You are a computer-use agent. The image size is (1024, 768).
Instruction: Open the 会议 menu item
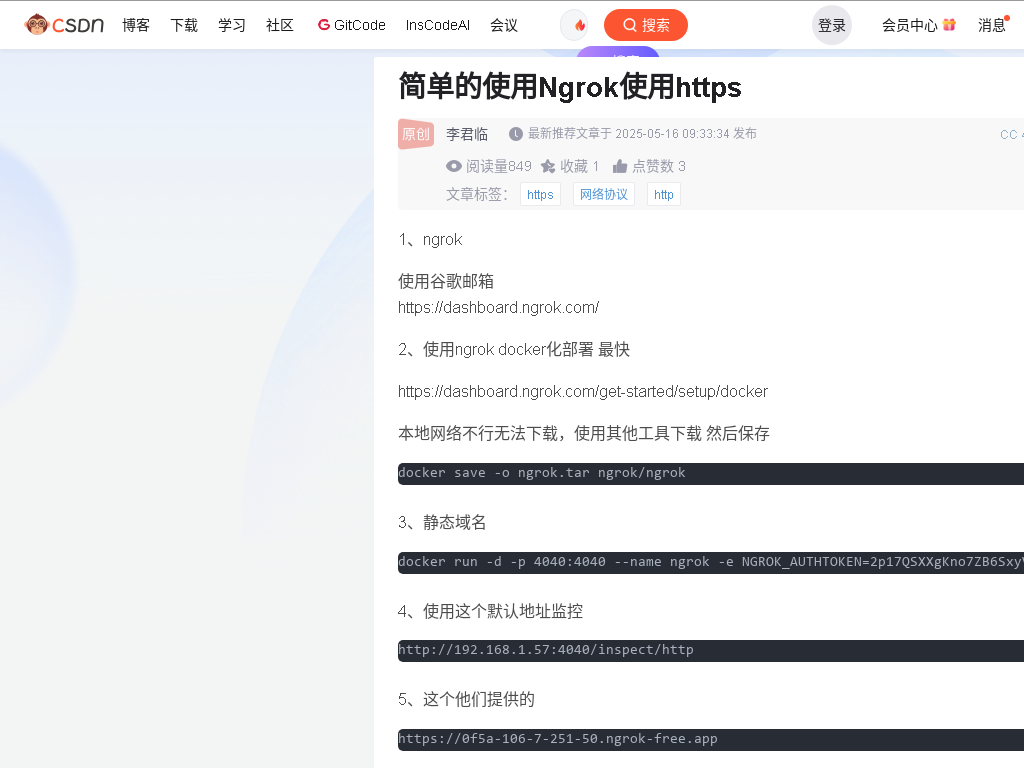[x=504, y=25]
